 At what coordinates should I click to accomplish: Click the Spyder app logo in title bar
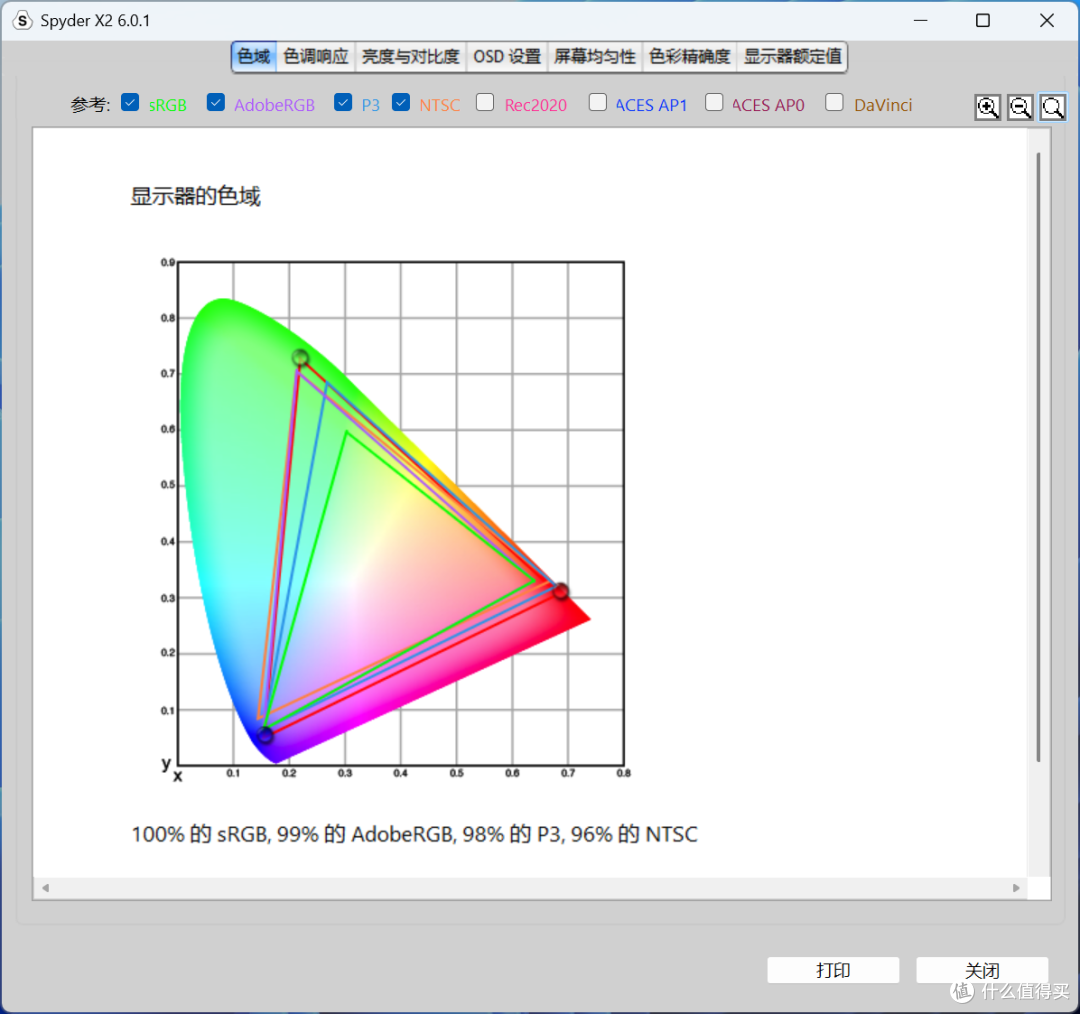(x=22, y=21)
